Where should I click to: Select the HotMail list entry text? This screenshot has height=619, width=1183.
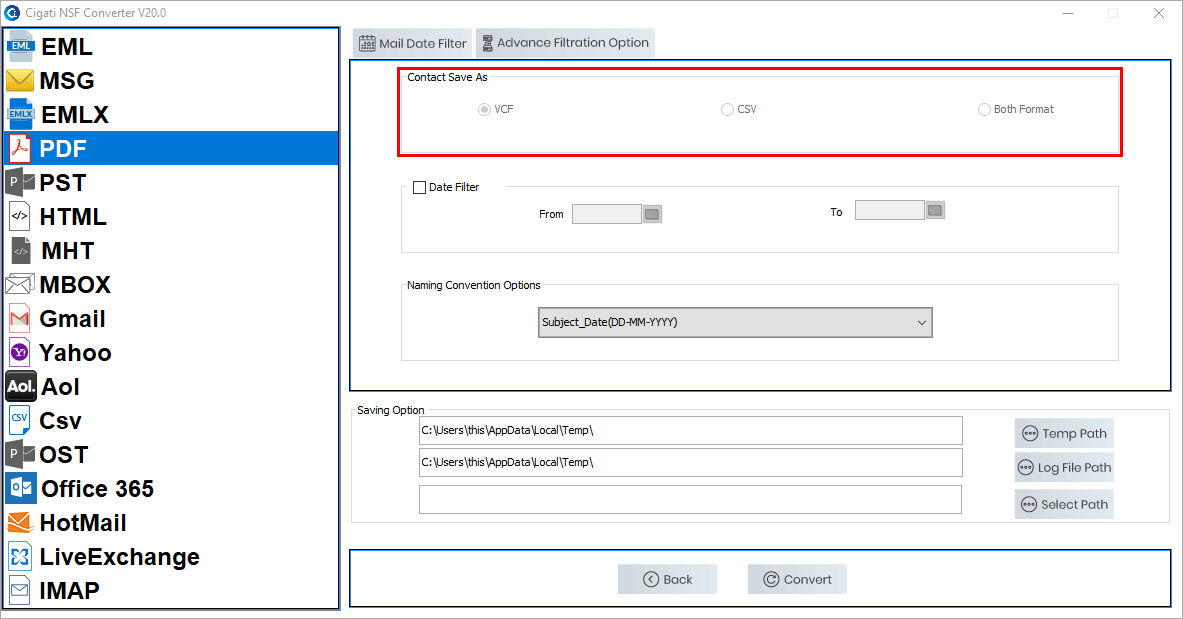point(83,522)
